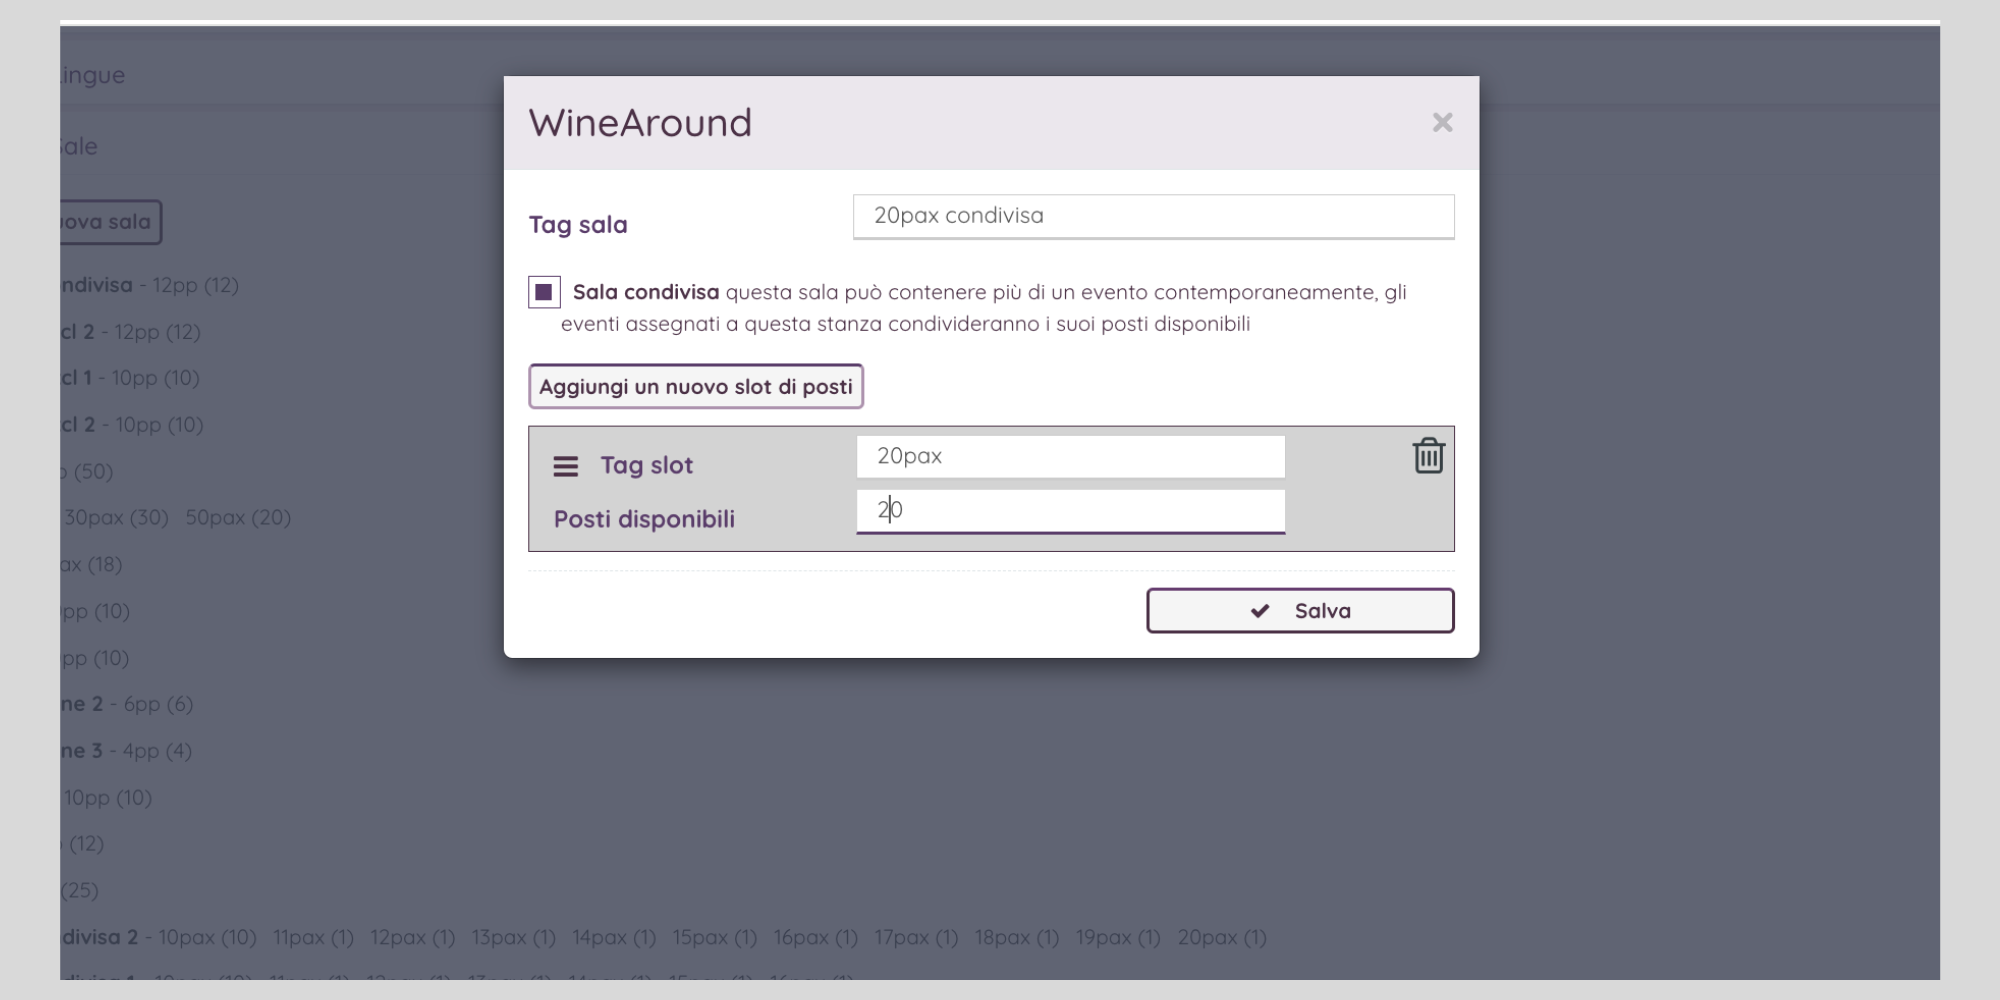Click the background slot '11pax (1)' in divisa 2 row
2000x1000 pixels.
(313, 938)
